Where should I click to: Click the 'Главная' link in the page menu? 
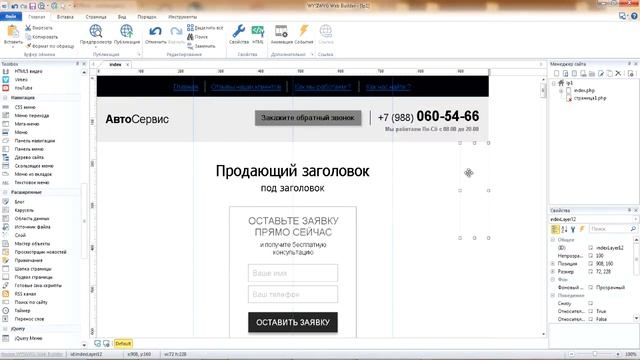(186, 87)
